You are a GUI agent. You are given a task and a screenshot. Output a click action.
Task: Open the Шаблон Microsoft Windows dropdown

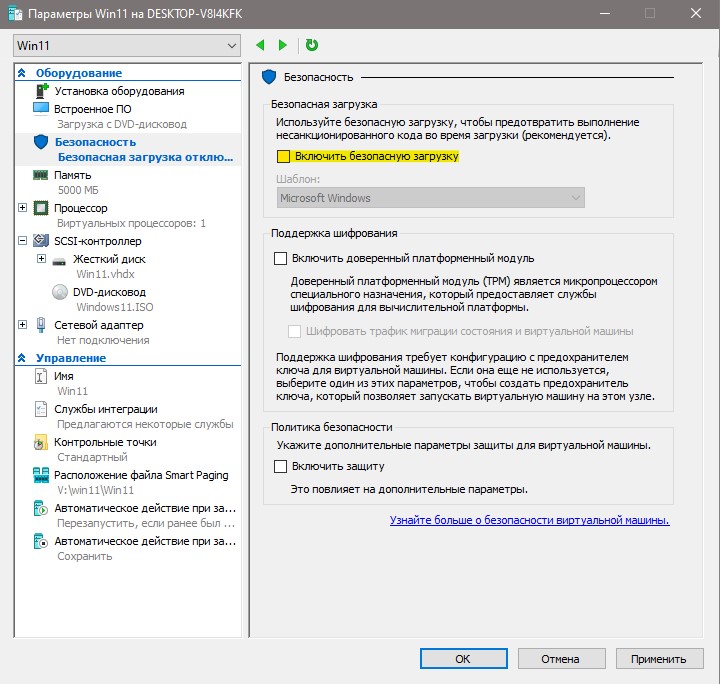coord(430,198)
